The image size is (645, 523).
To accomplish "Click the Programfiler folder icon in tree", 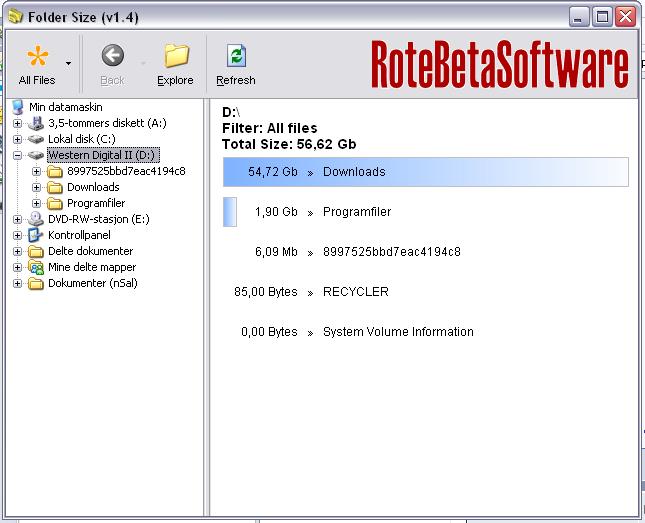I will 55,203.
